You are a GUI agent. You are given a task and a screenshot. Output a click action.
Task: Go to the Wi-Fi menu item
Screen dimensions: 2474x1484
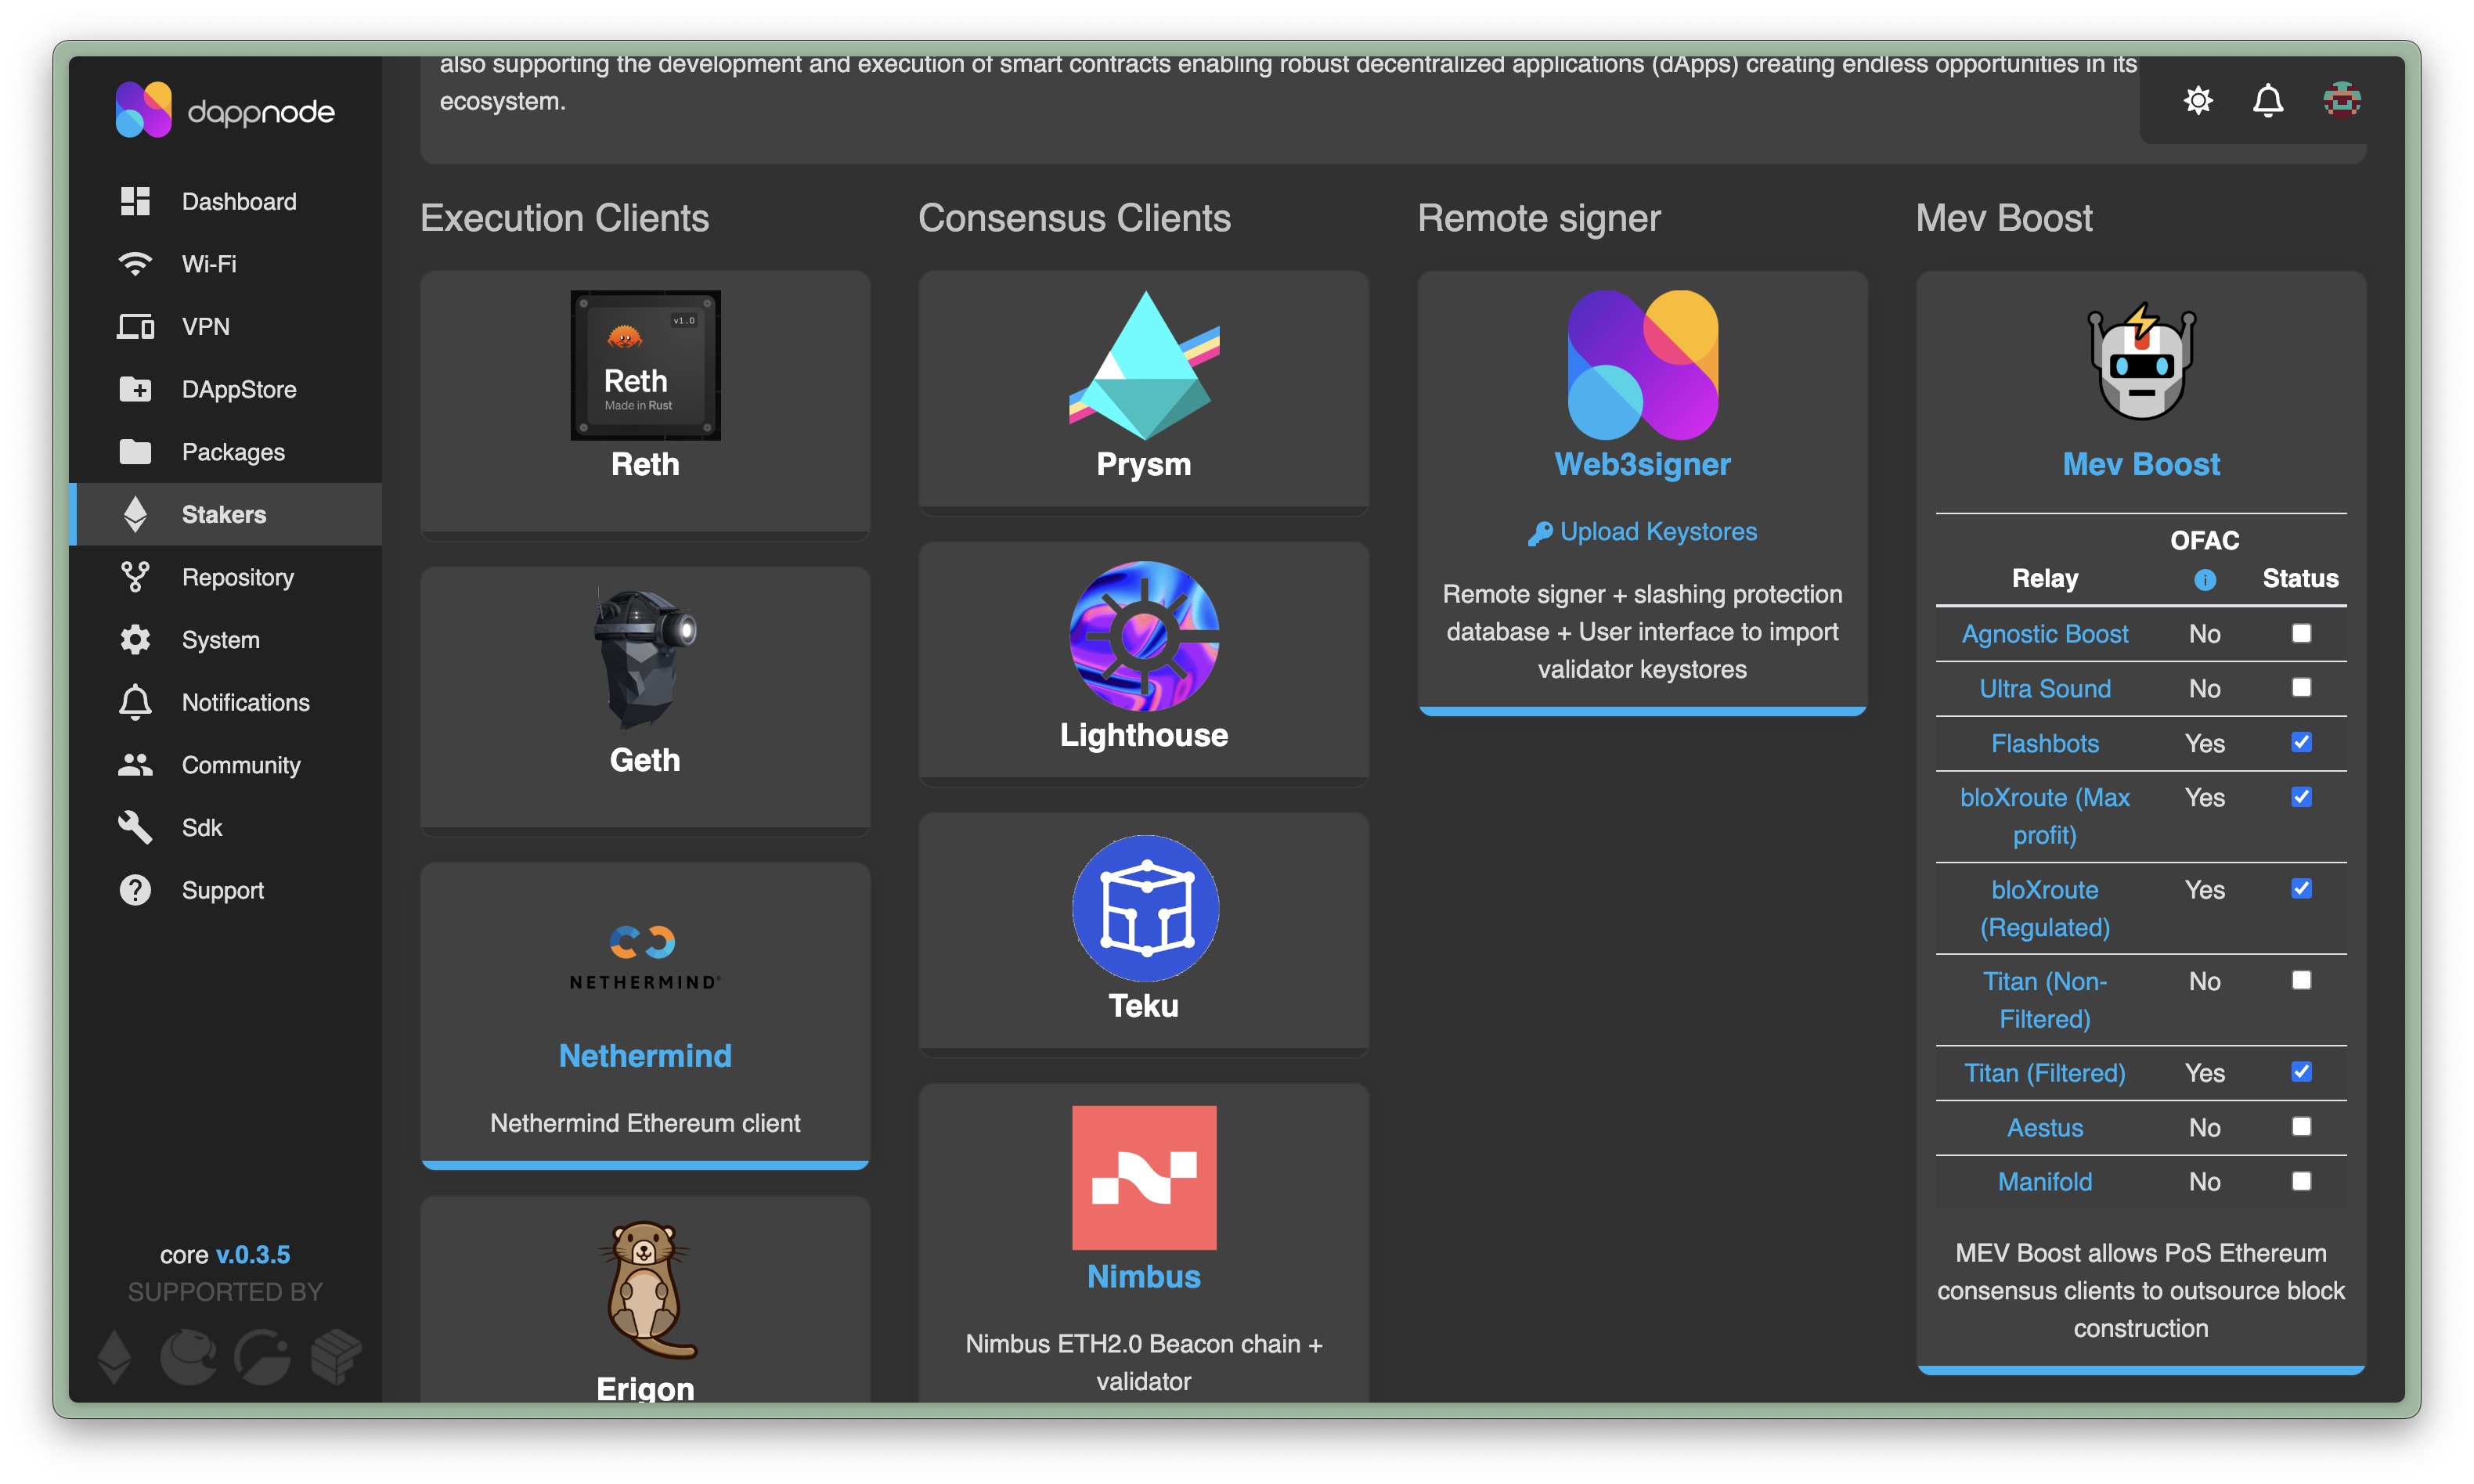(225, 264)
